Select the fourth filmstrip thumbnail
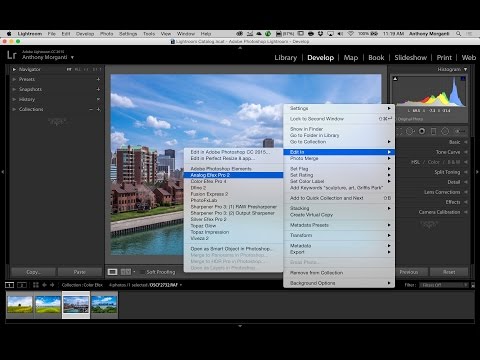This screenshot has height=360, width=480. click(104, 305)
